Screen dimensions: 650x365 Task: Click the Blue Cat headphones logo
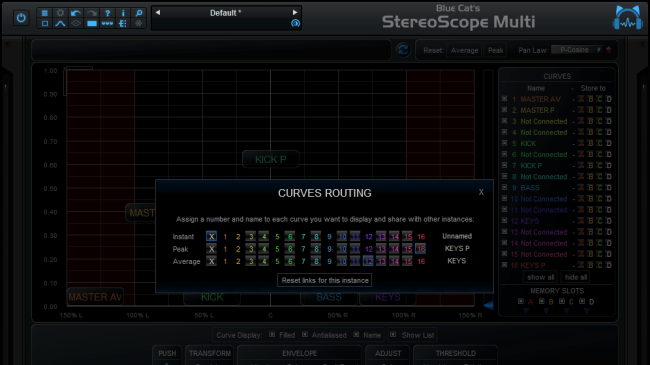coord(627,18)
